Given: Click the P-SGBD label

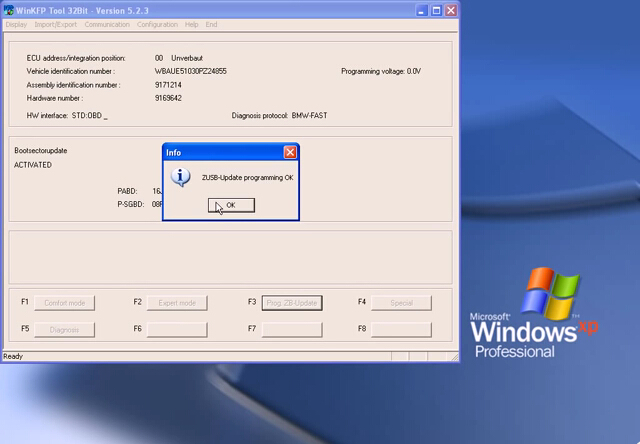Looking at the screenshot, I should [131, 204].
